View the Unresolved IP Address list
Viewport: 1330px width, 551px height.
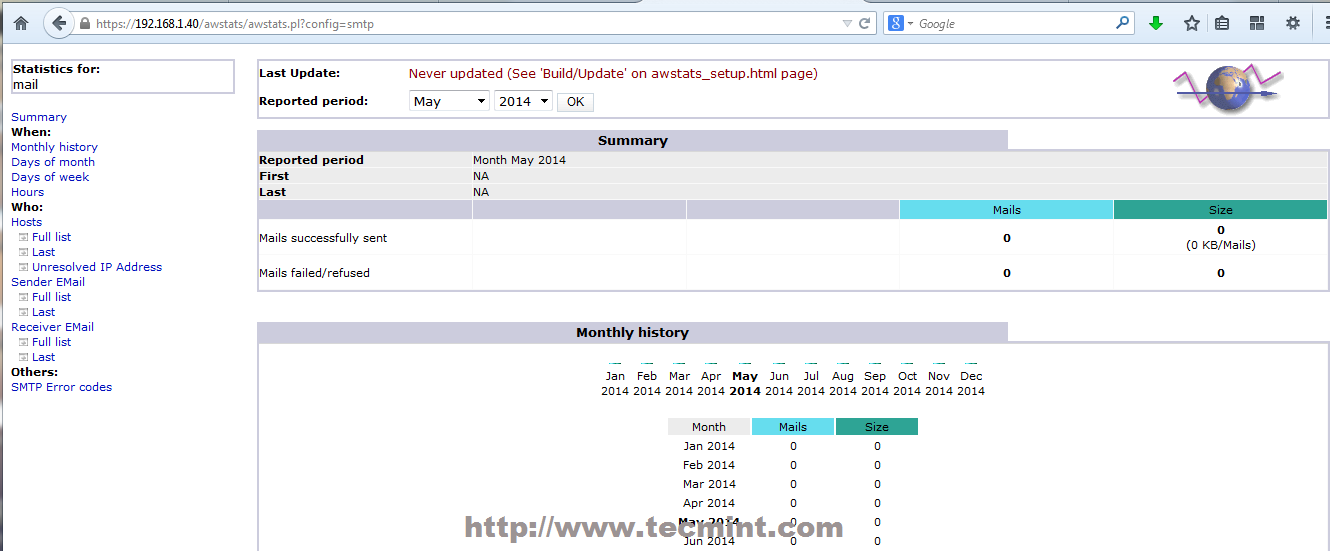point(96,267)
